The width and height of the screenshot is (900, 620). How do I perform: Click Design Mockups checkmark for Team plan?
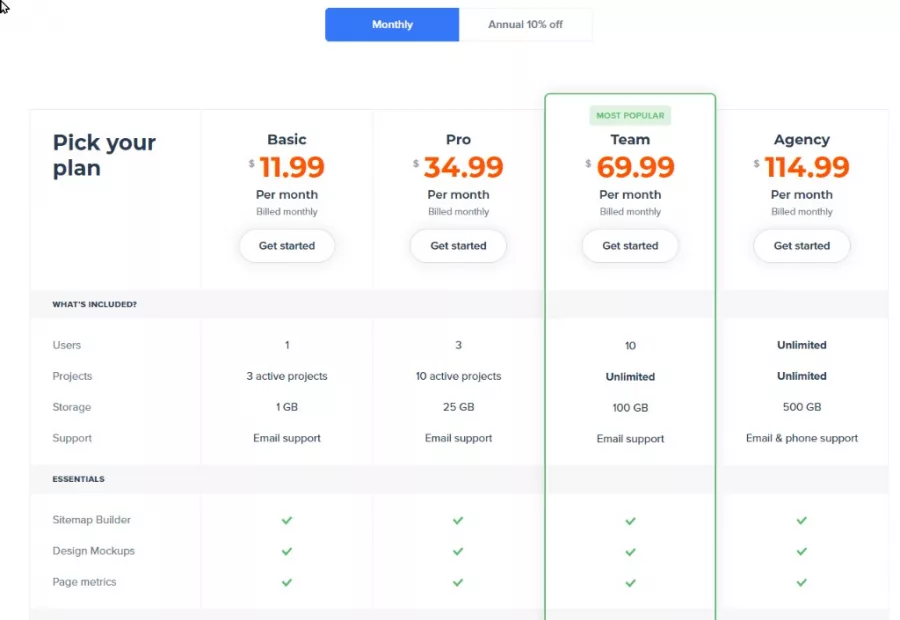point(630,552)
